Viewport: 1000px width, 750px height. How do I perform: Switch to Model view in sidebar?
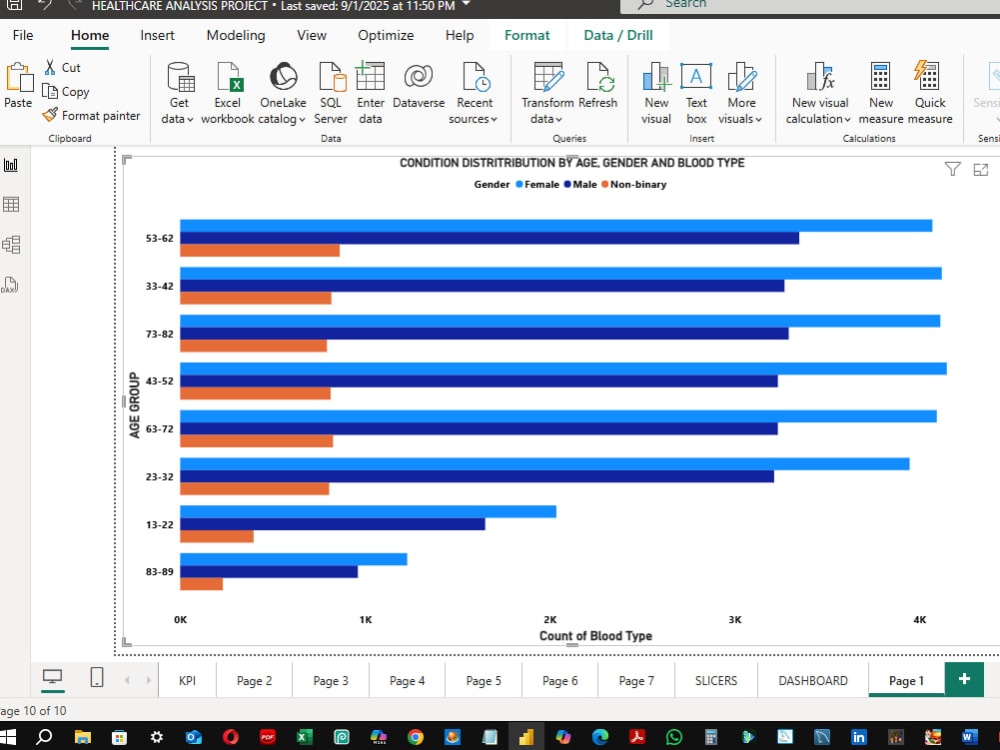(x=11, y=244)
